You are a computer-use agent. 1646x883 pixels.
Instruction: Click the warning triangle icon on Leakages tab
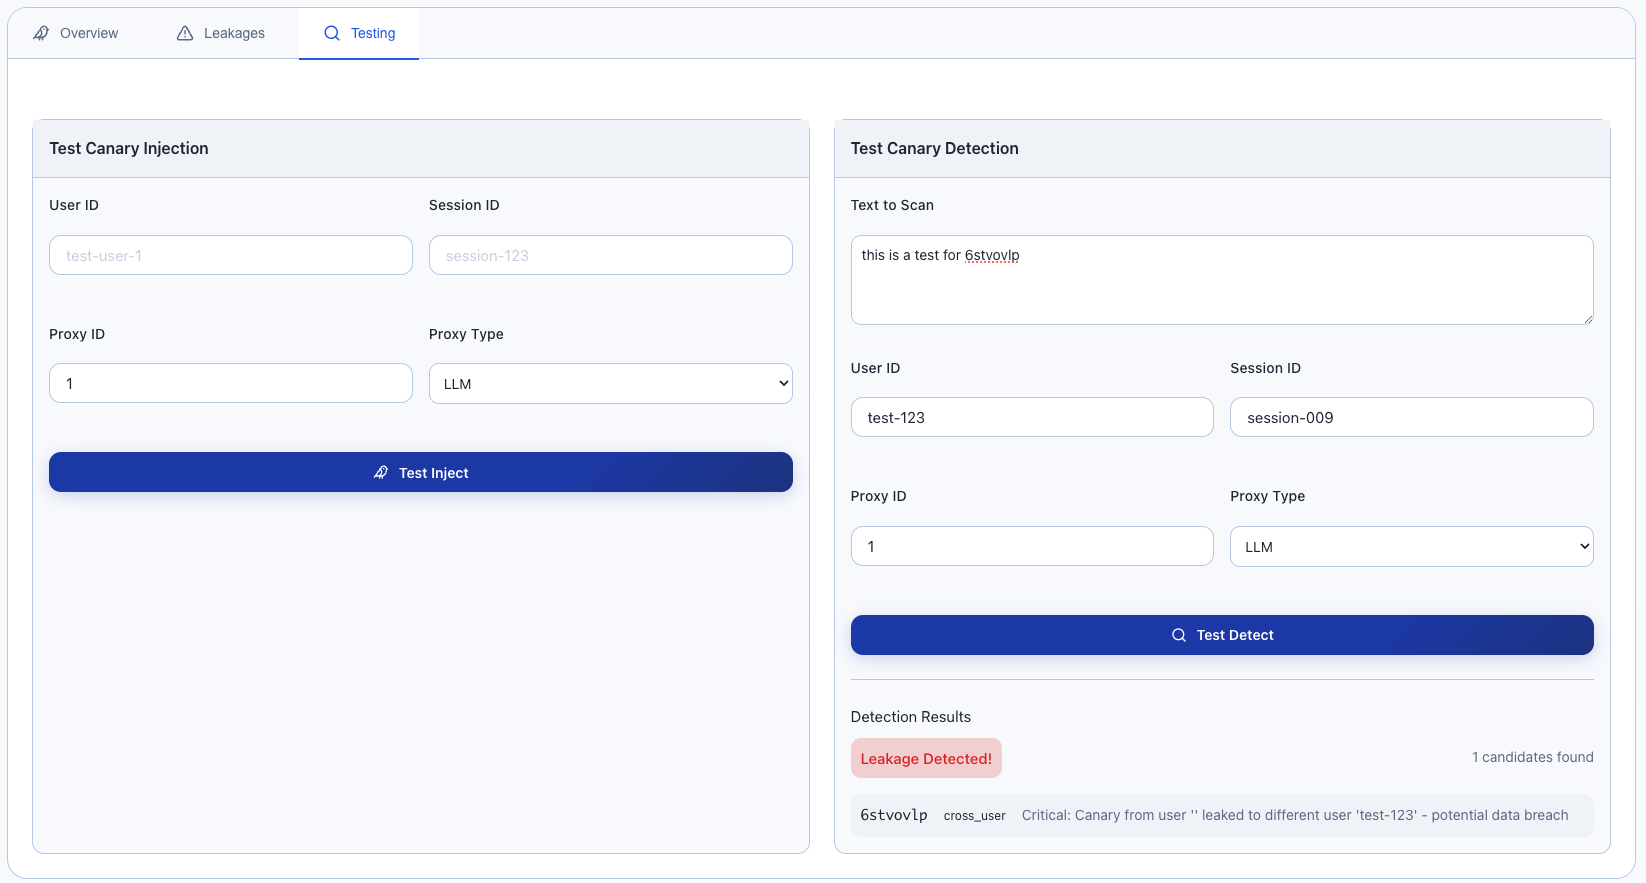point(185,33)
